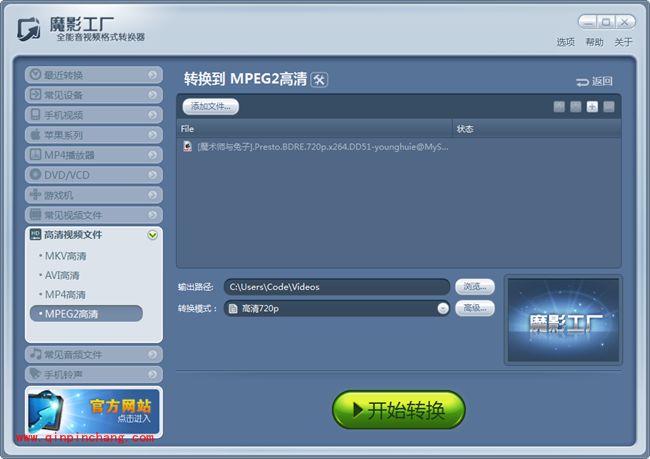Click the 高级... button for convert mode
The image size is (650, 459).
(x=475, y=308)
